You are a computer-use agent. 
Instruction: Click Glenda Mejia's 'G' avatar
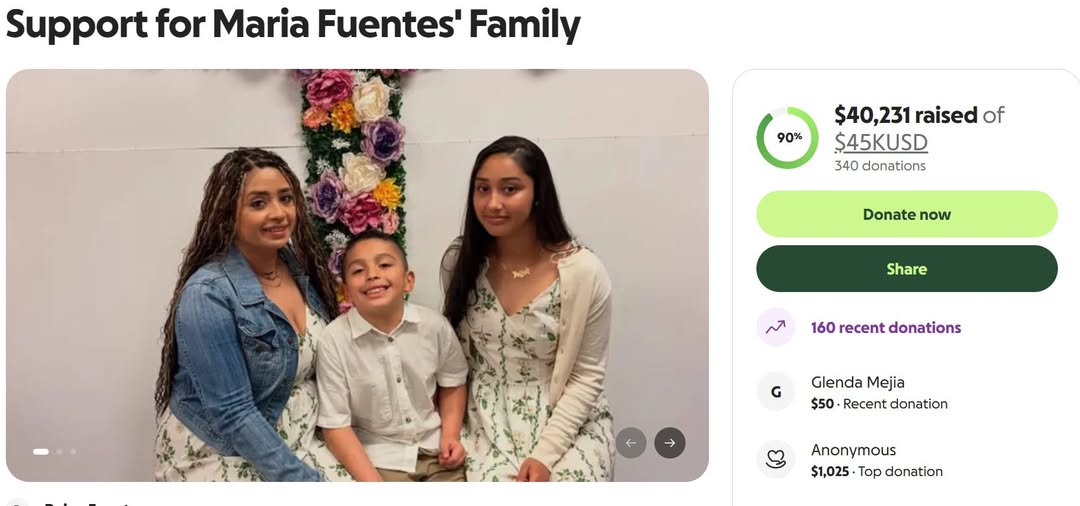pos(775,392)
